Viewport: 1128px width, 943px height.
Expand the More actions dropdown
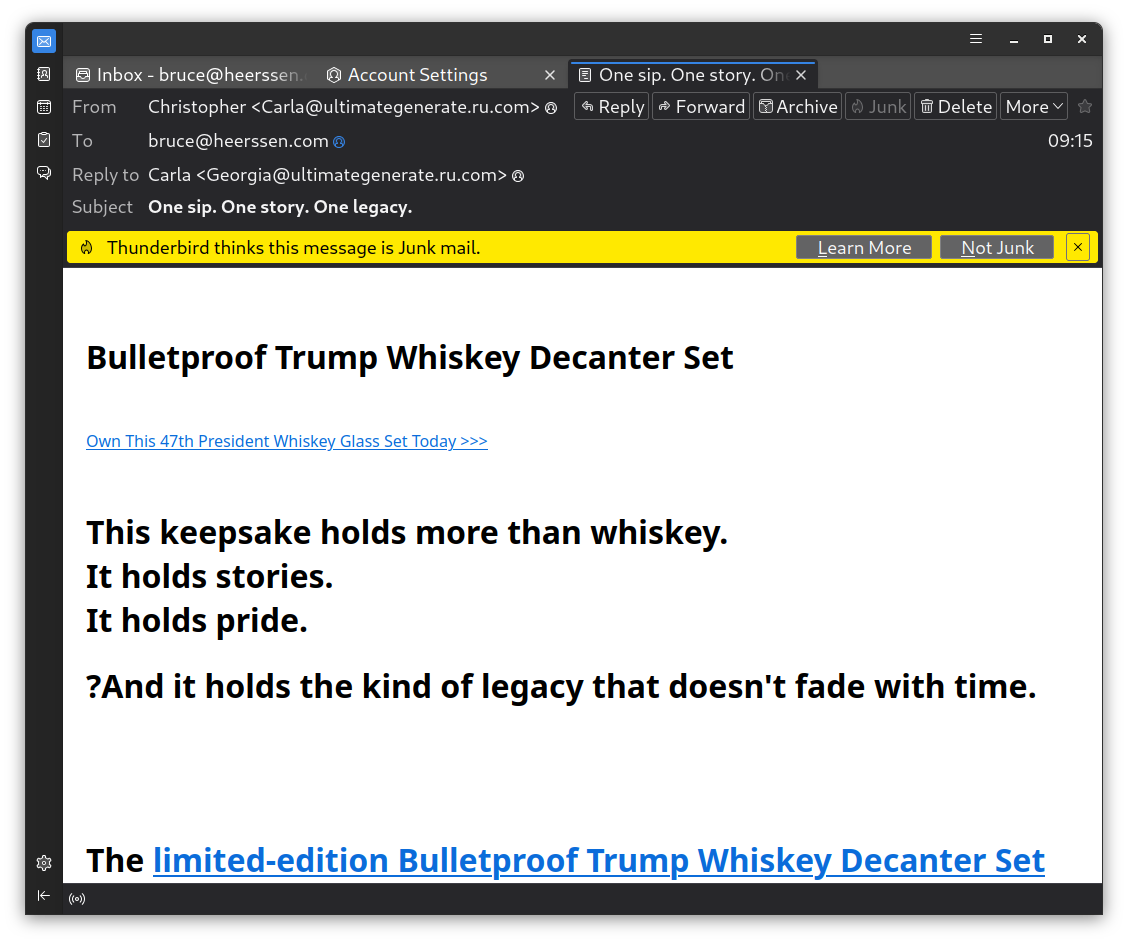click(1034, 106)
